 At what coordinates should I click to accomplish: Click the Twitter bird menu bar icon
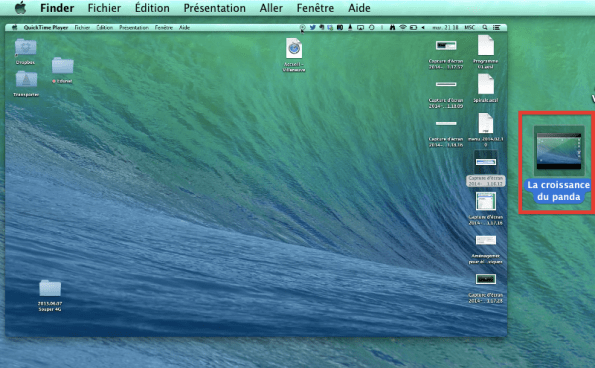(x=313, y=27)
